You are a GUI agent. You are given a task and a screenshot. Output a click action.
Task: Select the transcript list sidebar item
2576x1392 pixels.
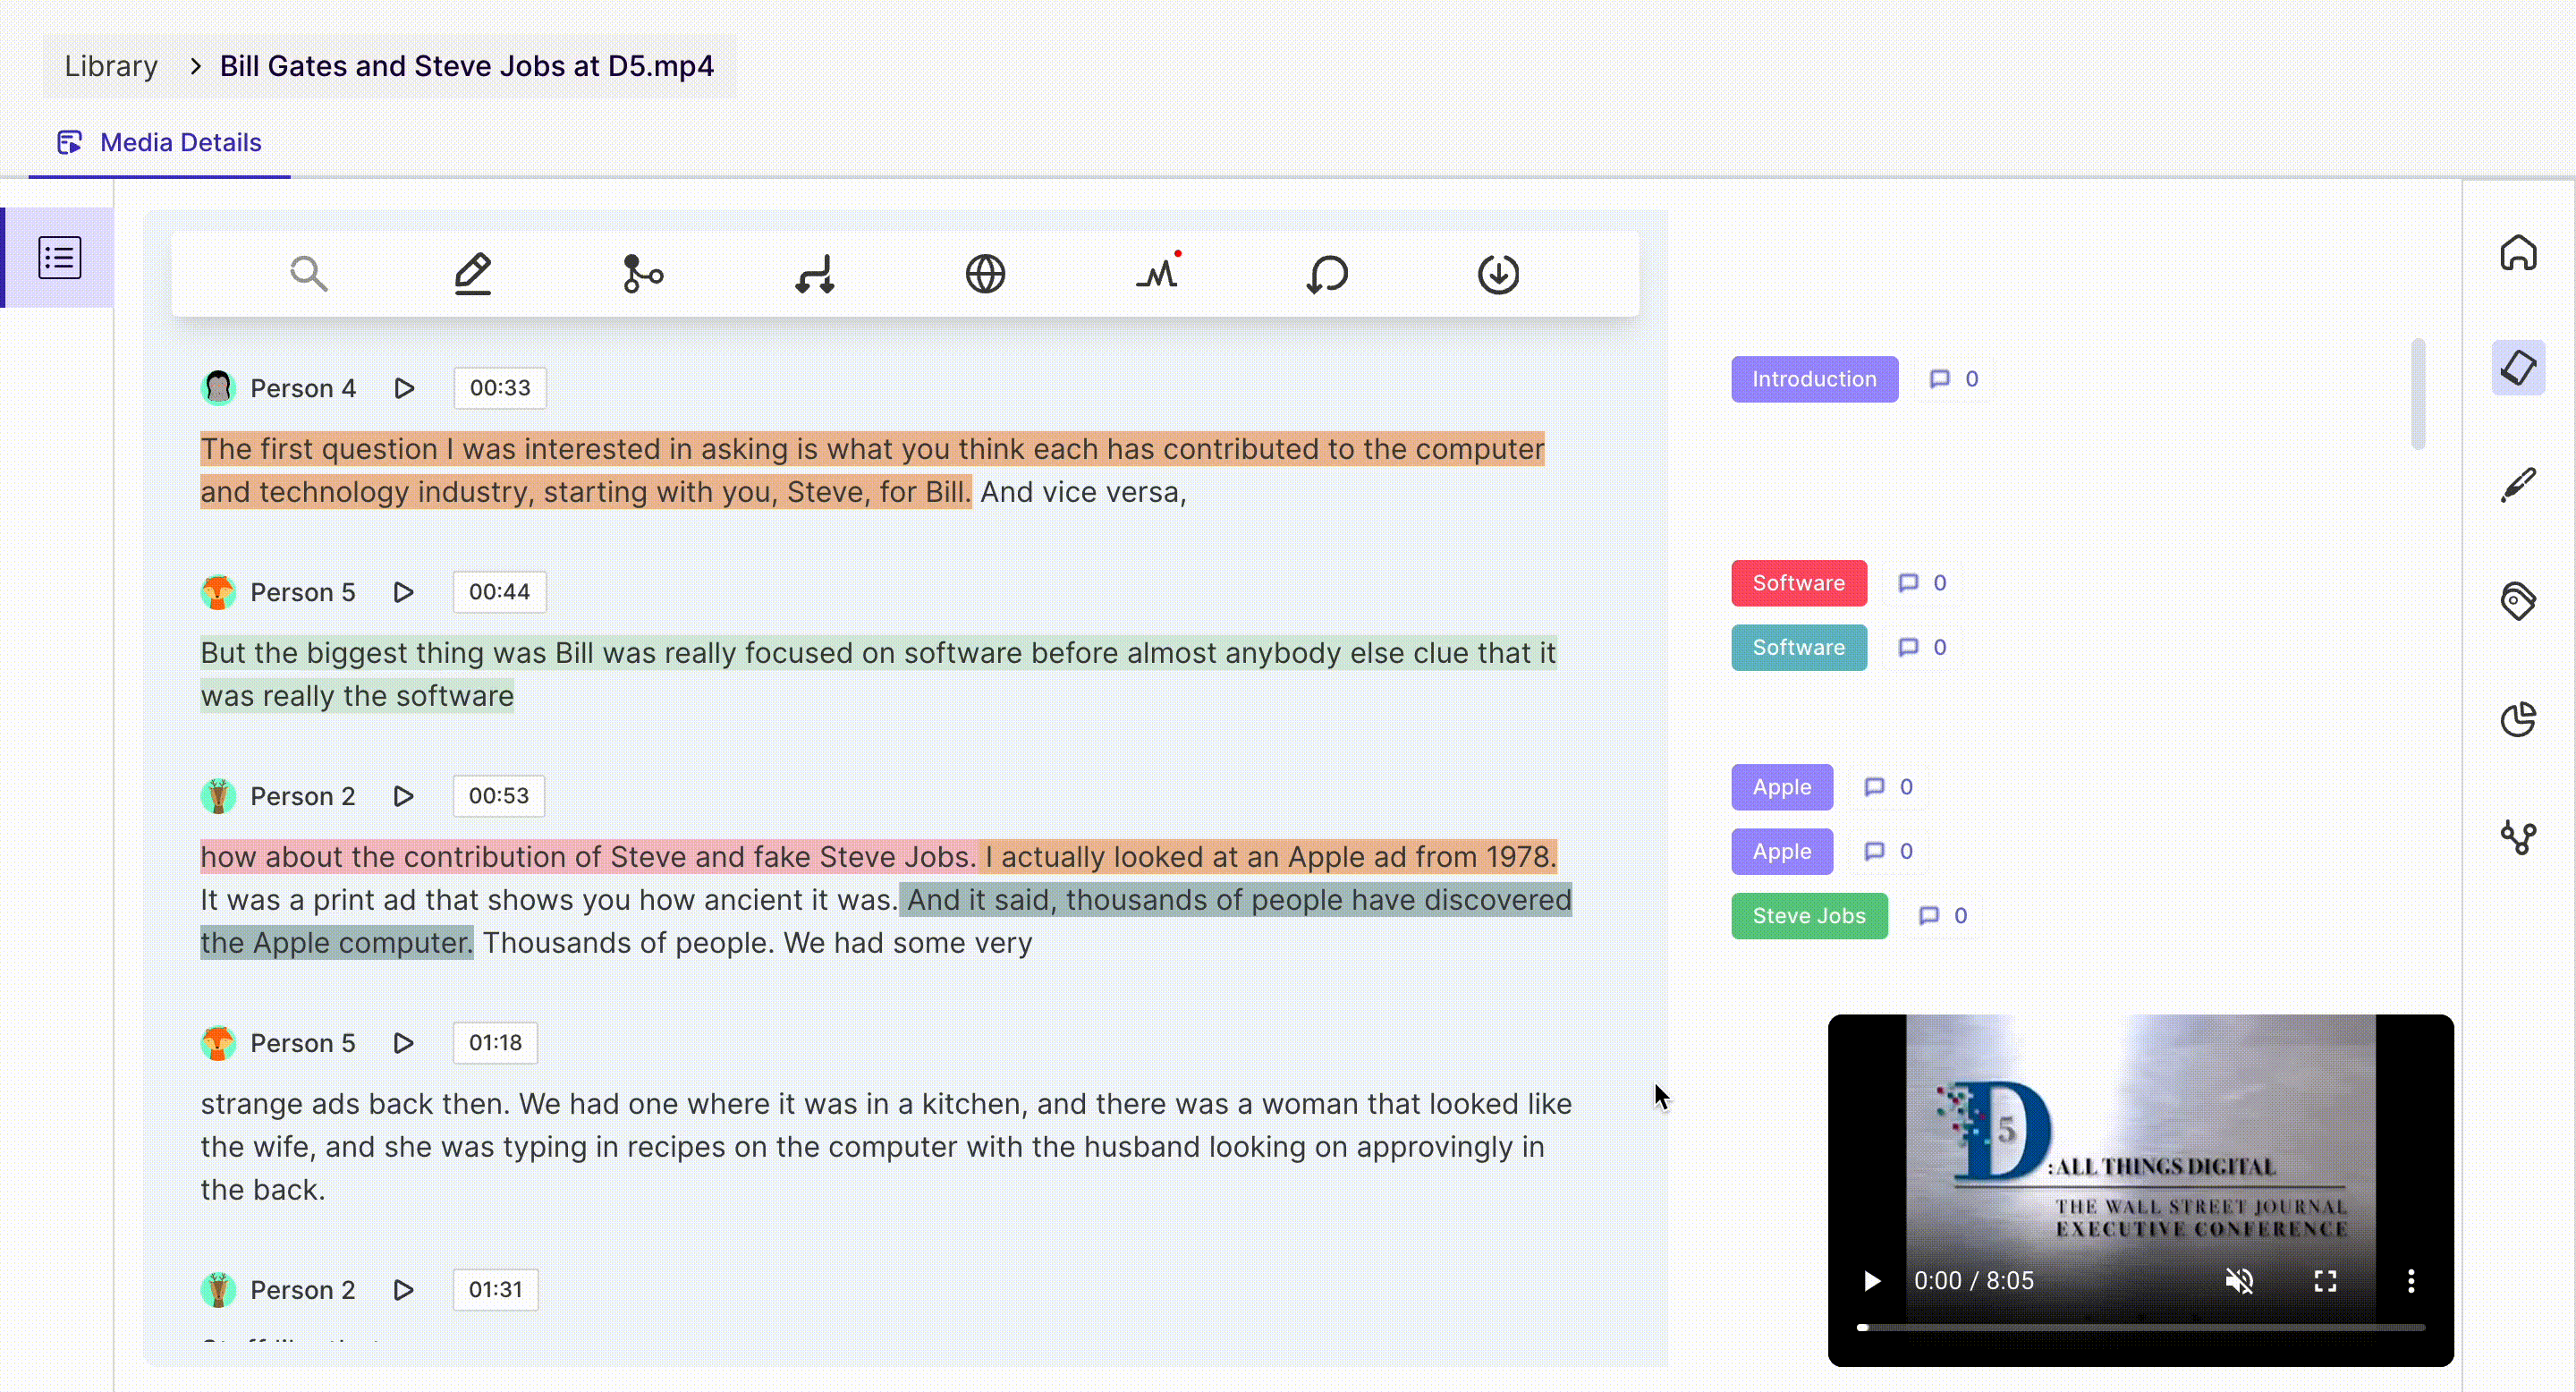click(x=60, y=258)
